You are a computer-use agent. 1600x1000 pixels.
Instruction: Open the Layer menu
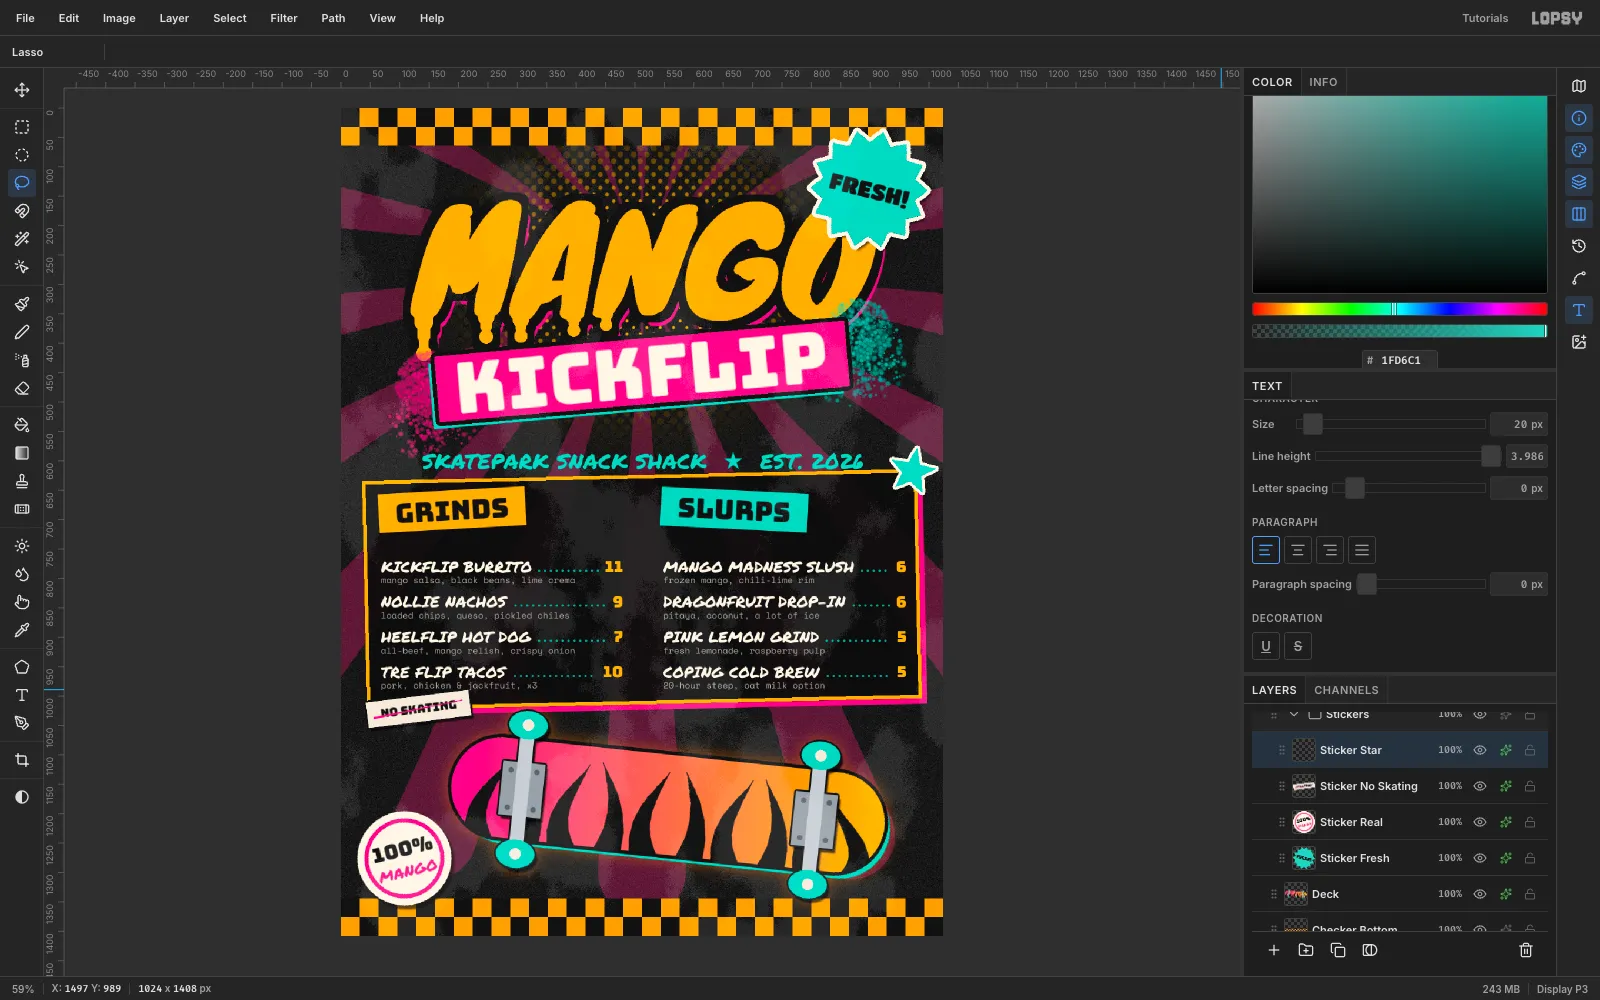pos(174,18)
